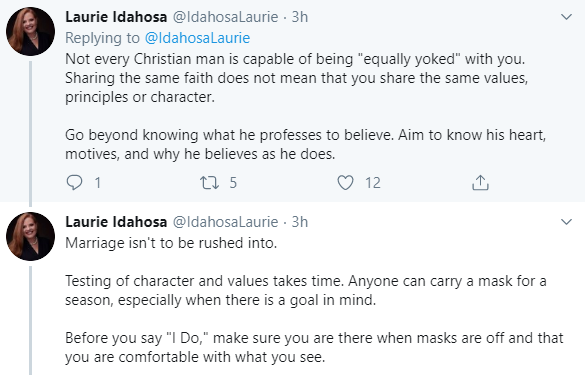Like the tweet with 12 likes
585x375 pixels.
tap(345, 183)
